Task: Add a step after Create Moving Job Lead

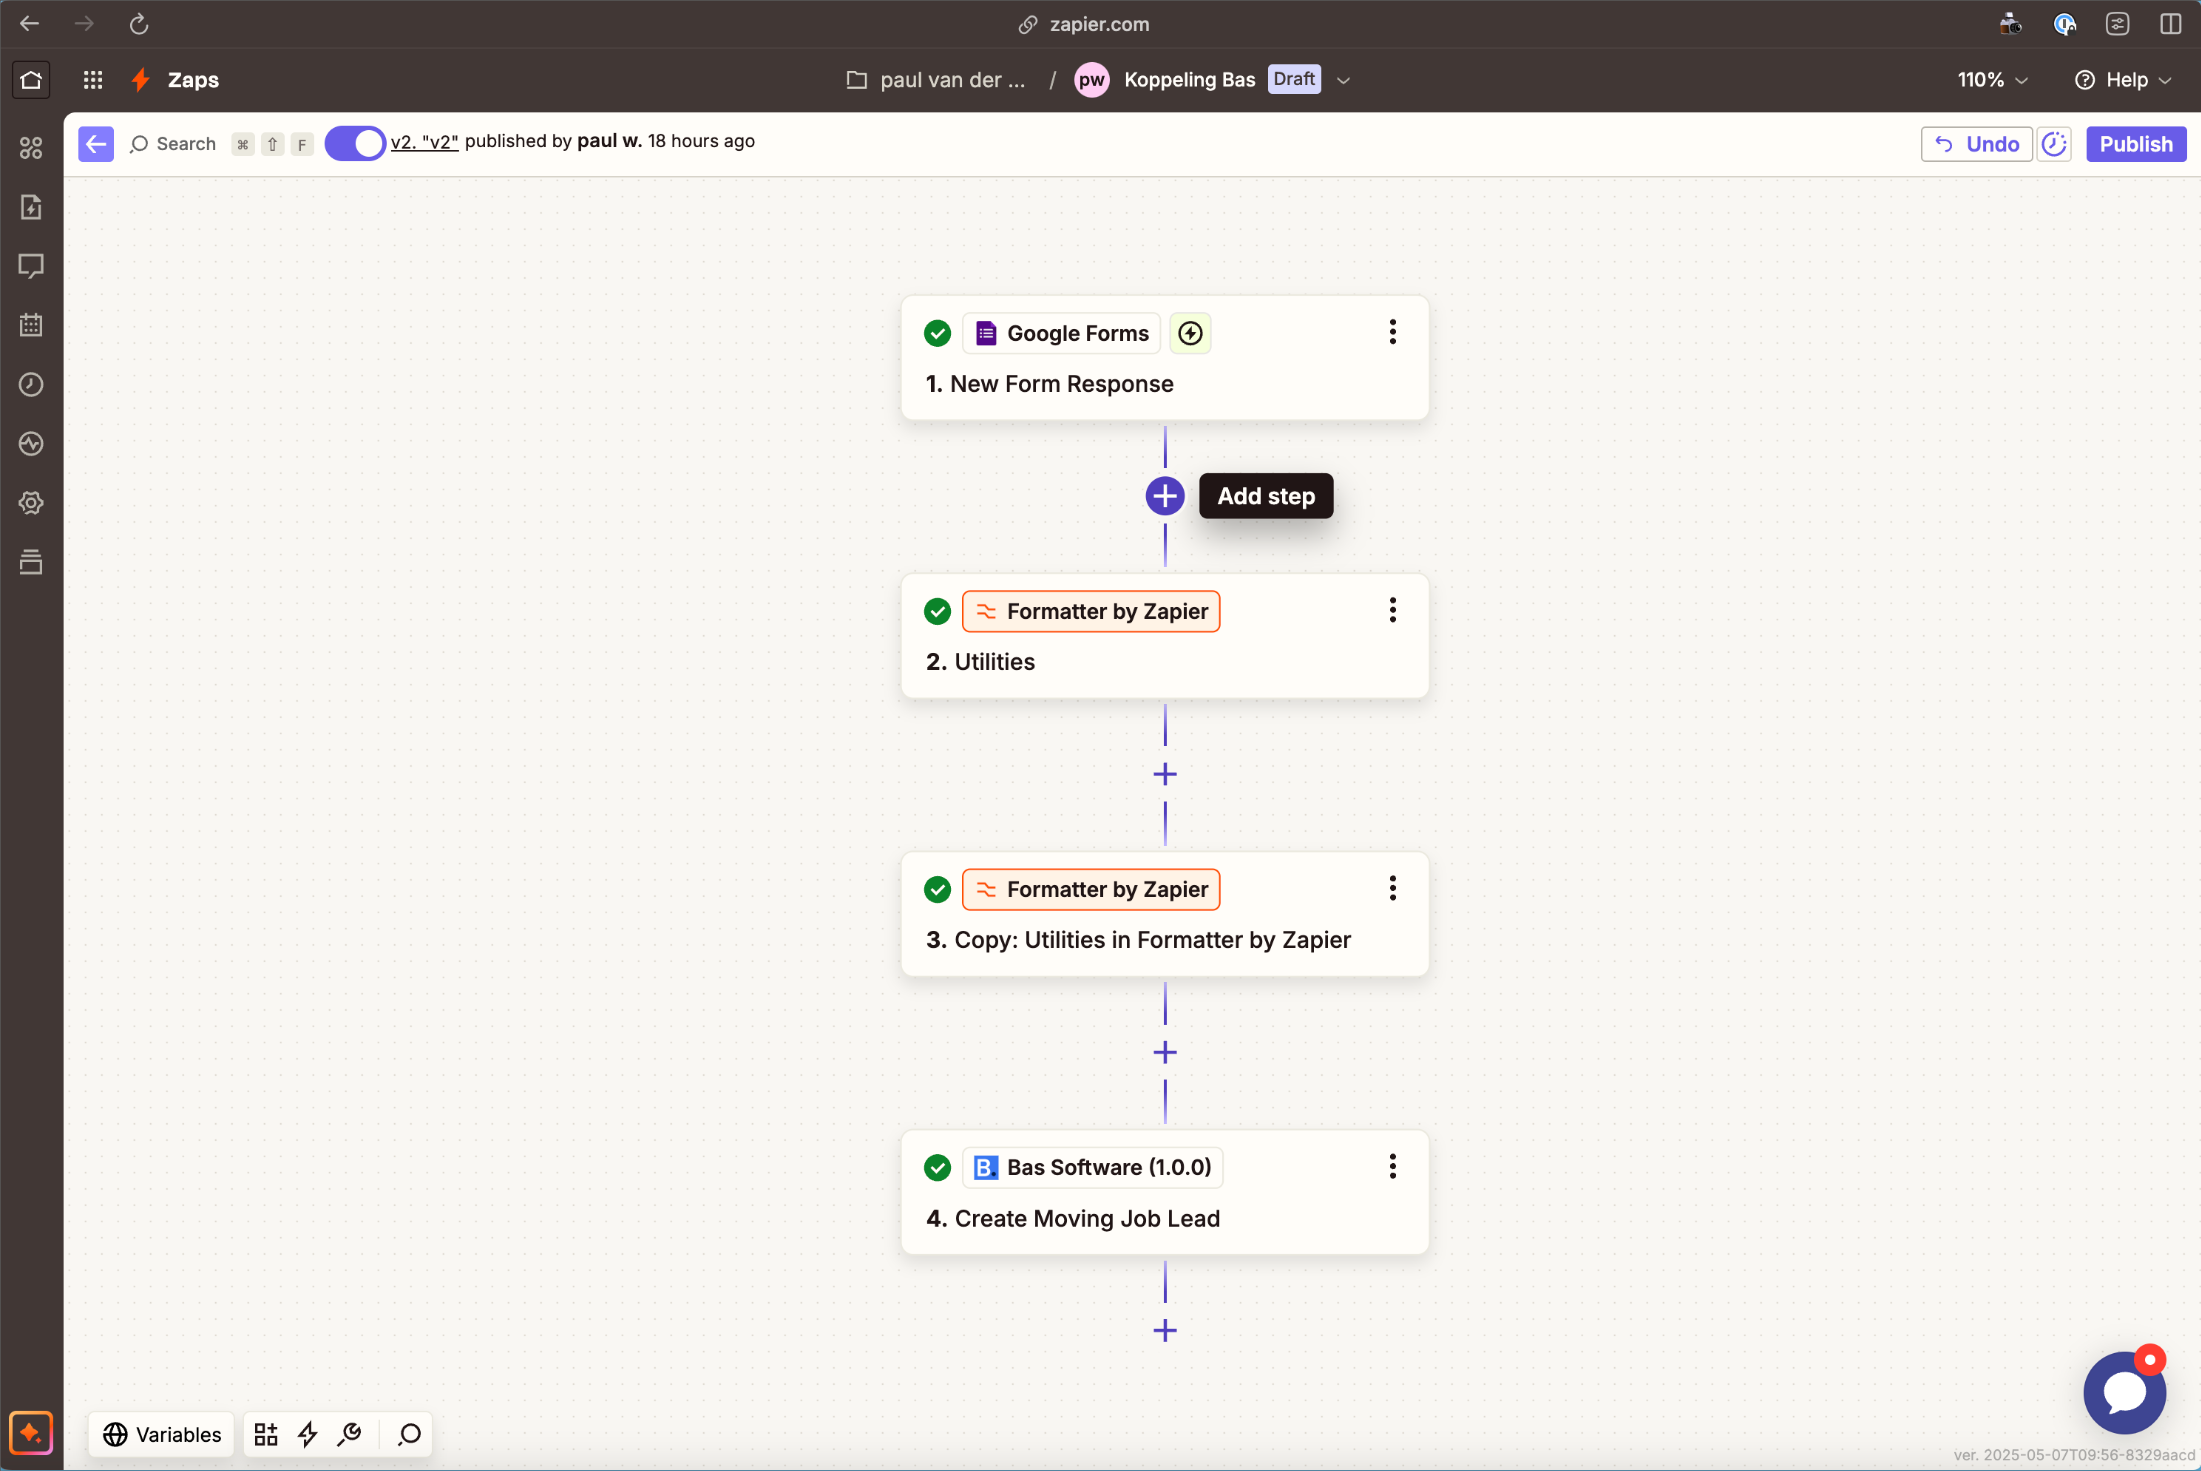Action: (1165, 1331)
